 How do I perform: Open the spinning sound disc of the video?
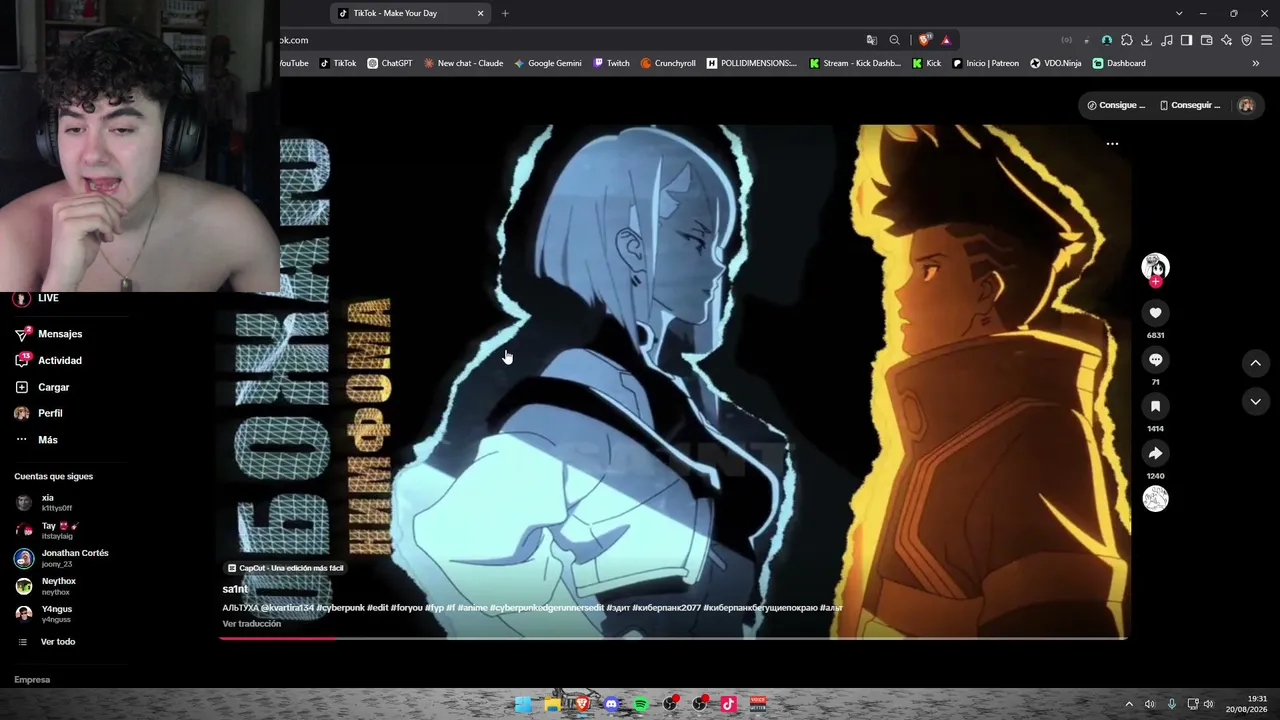tap(1155, 499)
